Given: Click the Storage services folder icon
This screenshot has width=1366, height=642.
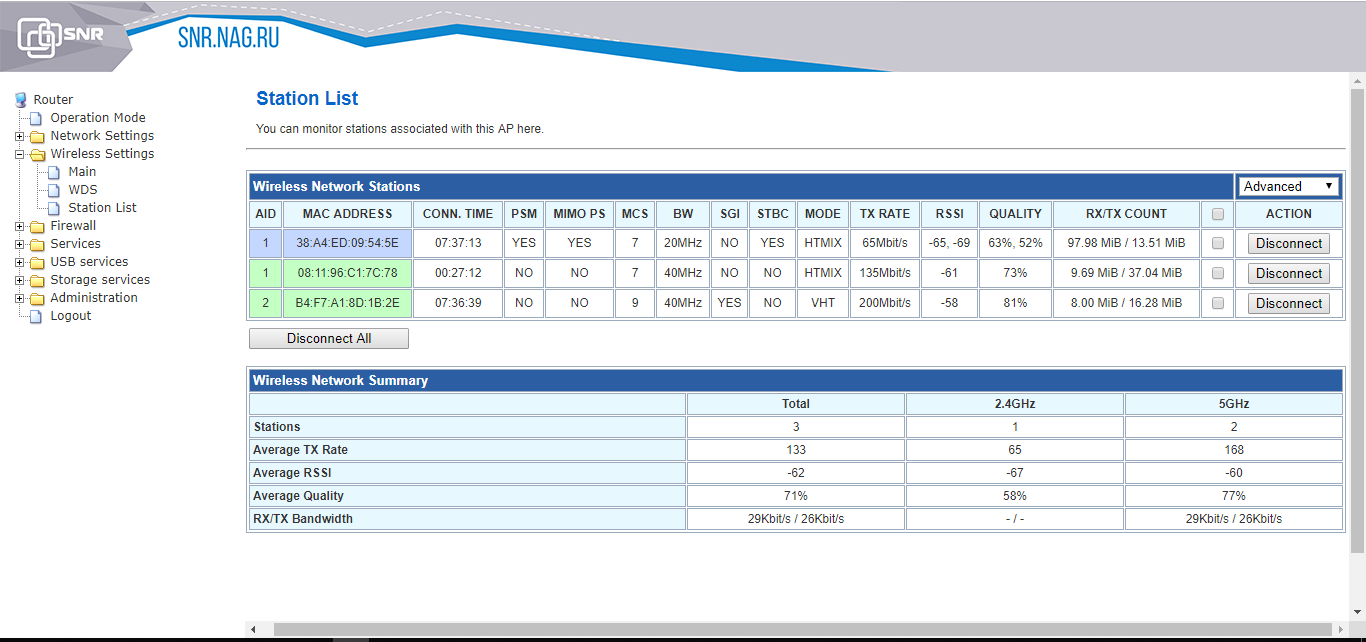Looking at the screenshot, I should (37, 280).
